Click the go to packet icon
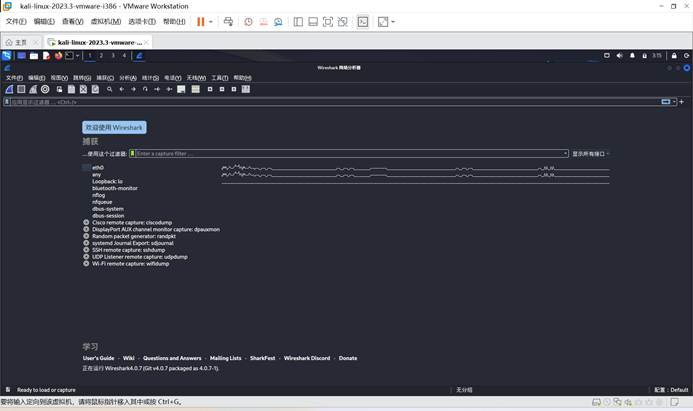 [145, 89]
